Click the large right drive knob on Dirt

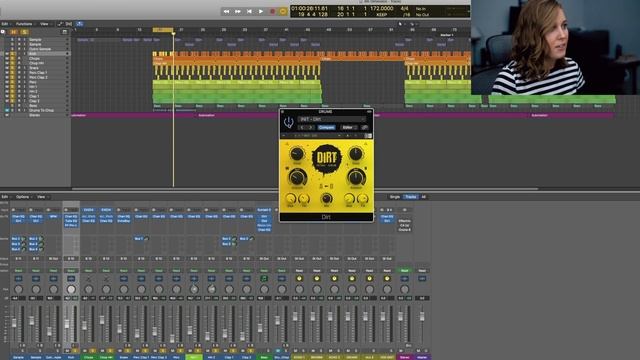pyautogui.click(x=356, y=178)
